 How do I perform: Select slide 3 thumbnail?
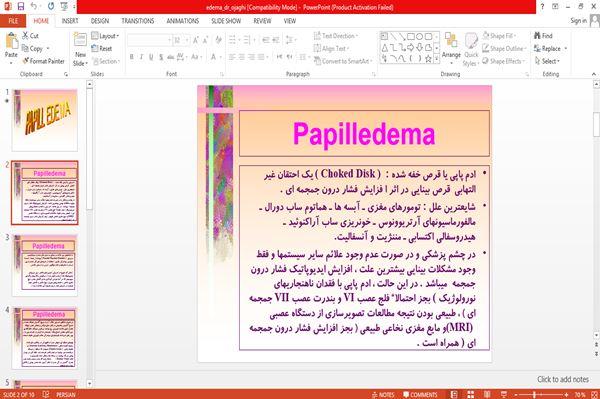click(x=45, y=265)
